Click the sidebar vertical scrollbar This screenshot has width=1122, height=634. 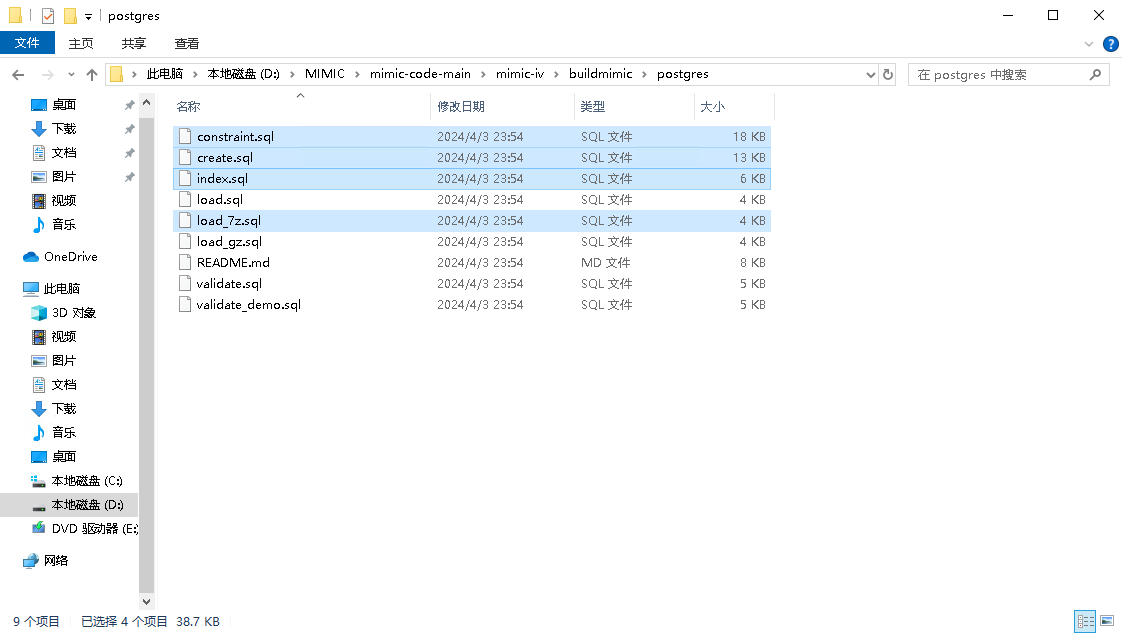tap(147, 350)
